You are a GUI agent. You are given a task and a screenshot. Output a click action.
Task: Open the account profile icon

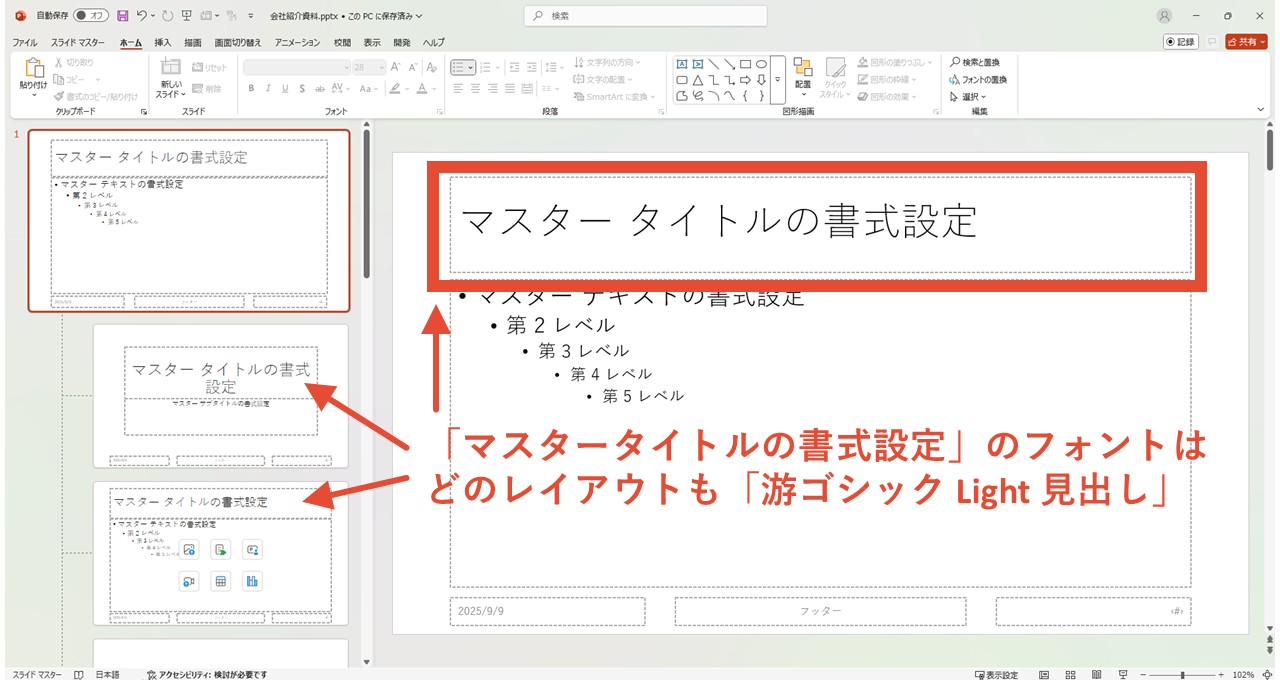coord(1164,16)
